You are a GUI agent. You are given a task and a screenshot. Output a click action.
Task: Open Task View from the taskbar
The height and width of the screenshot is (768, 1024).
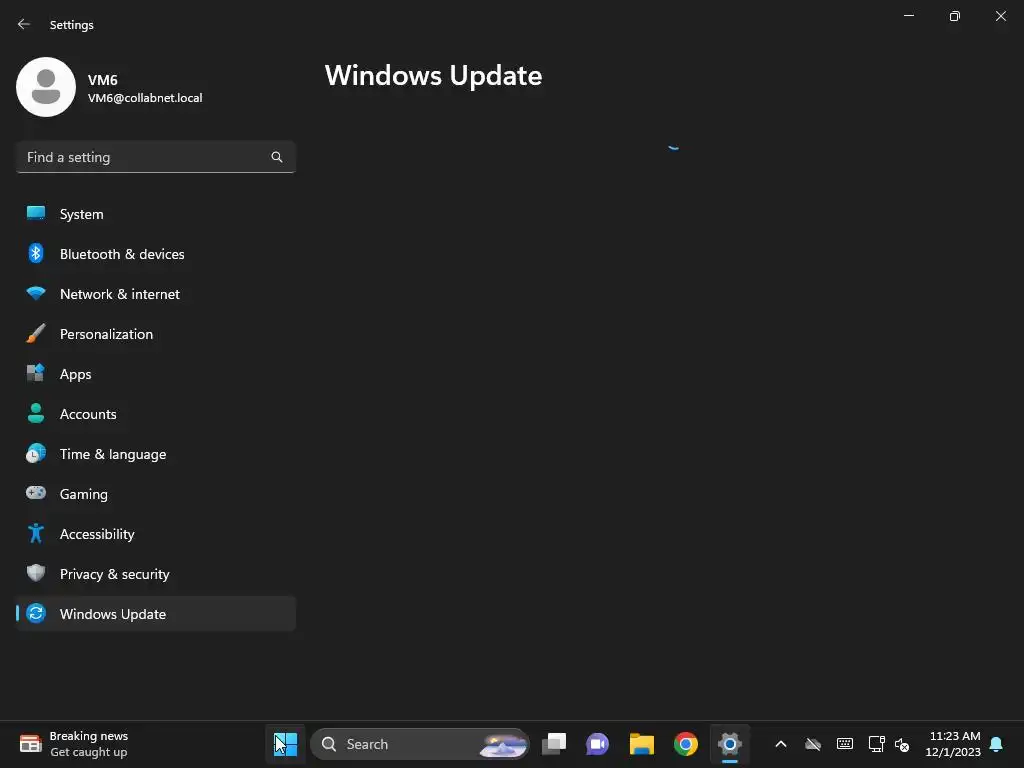tap(554, 744)
